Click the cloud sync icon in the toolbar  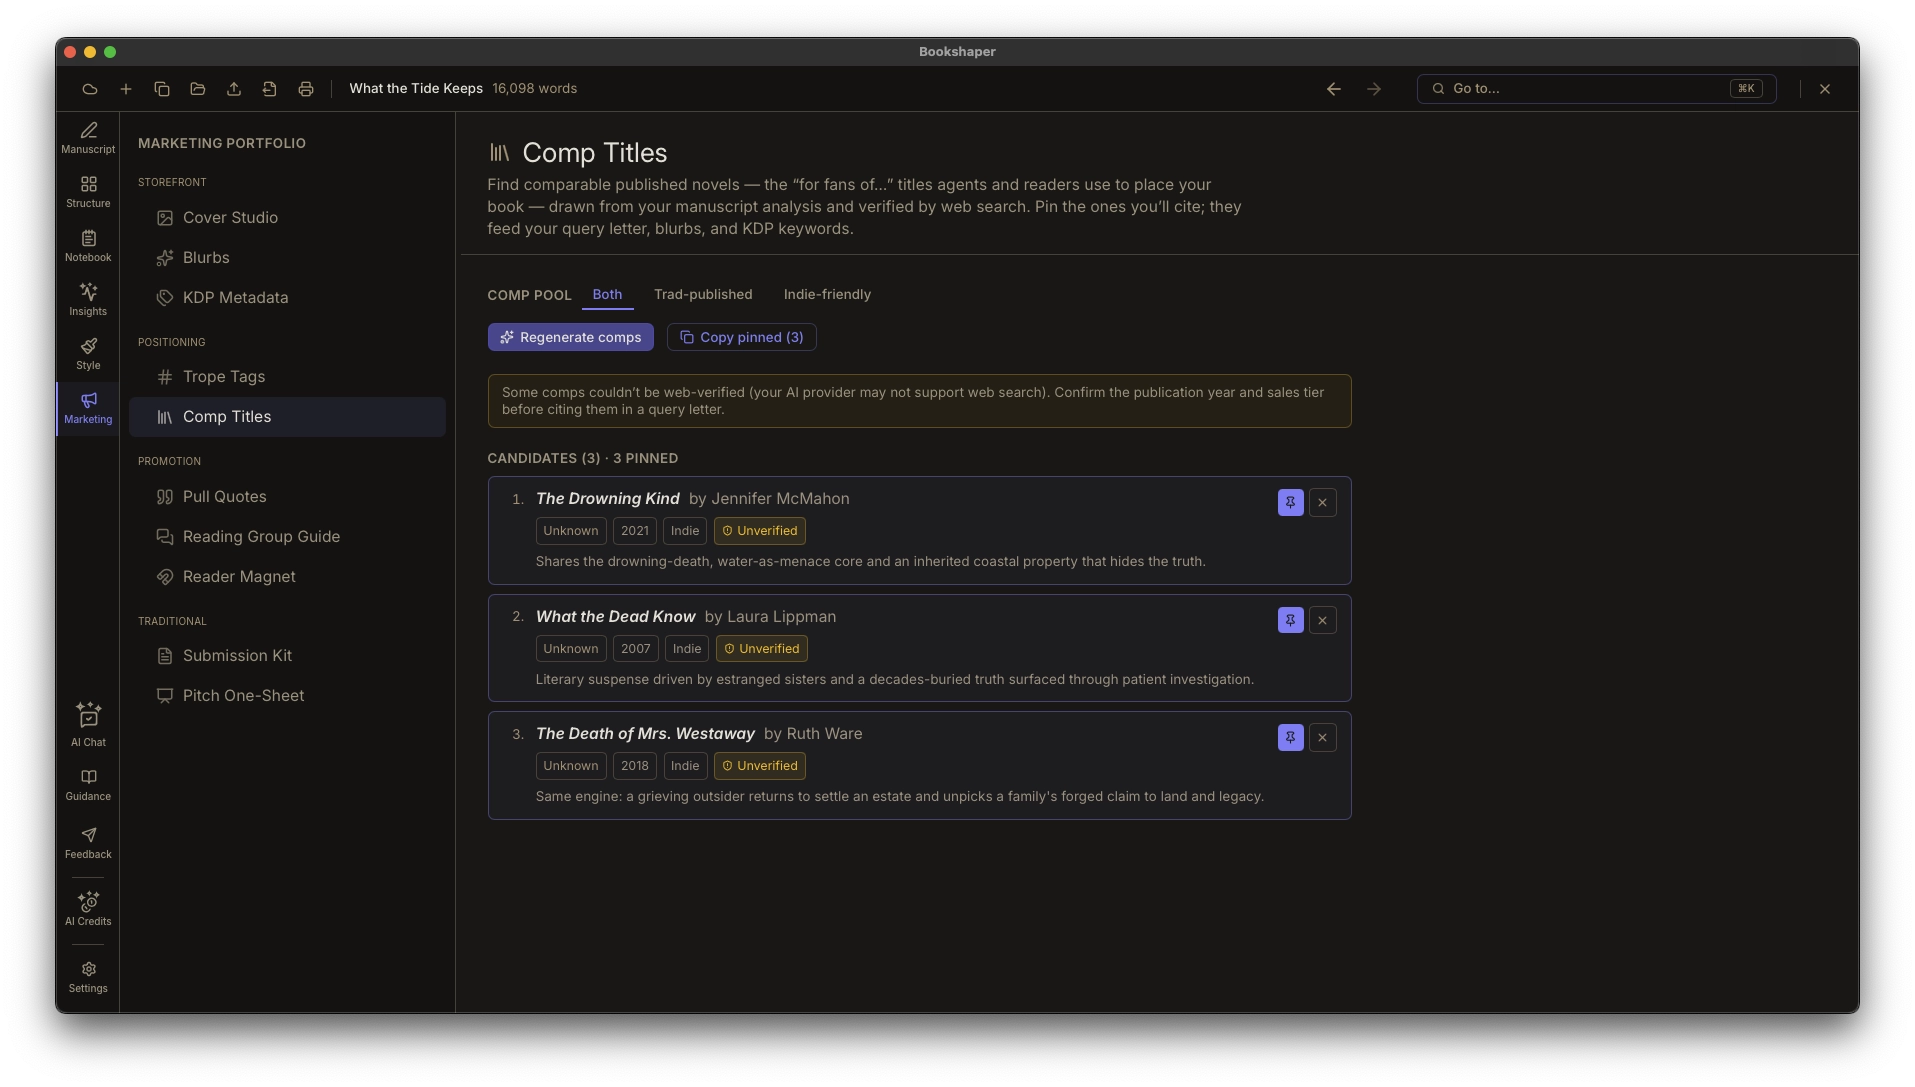90,89
